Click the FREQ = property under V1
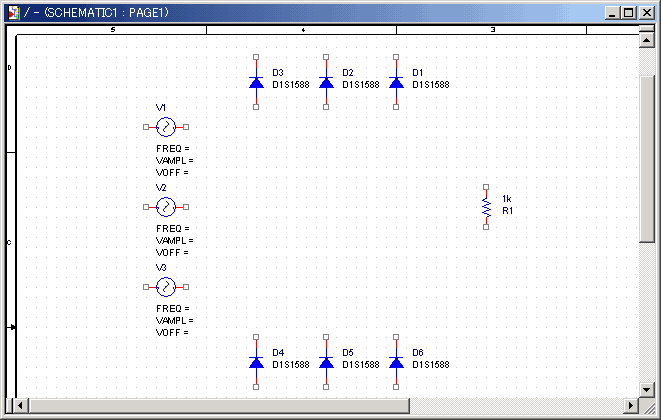661x420 pixels. click(x=173, y=148)
